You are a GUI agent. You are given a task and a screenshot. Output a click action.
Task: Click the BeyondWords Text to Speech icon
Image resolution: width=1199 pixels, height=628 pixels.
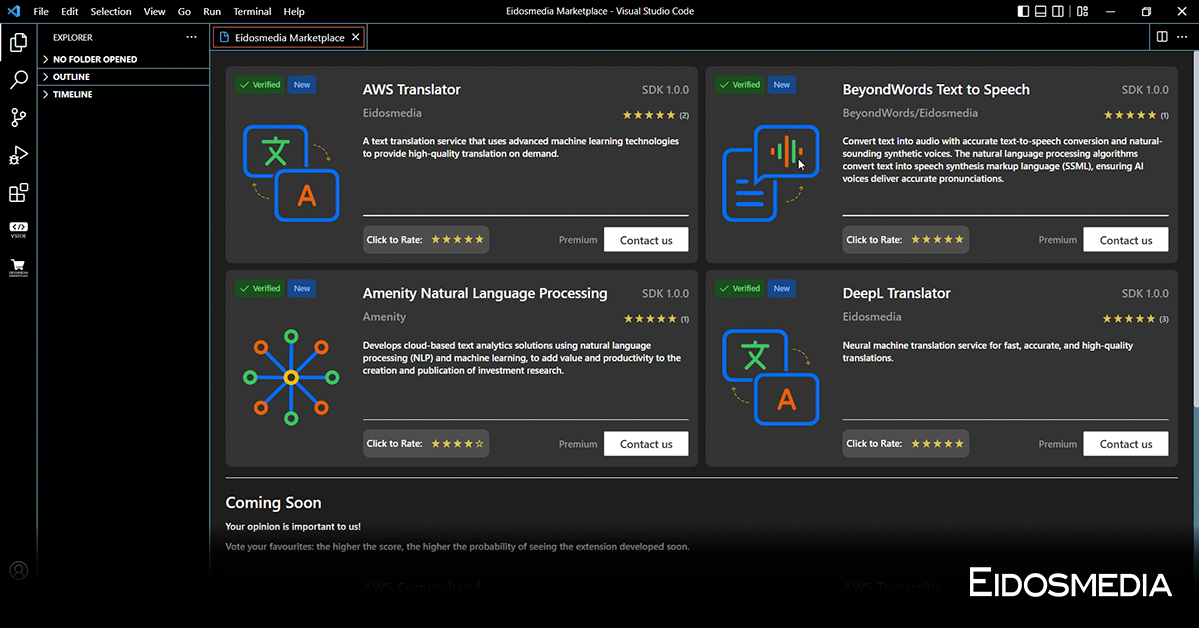[x=771, y=174]
